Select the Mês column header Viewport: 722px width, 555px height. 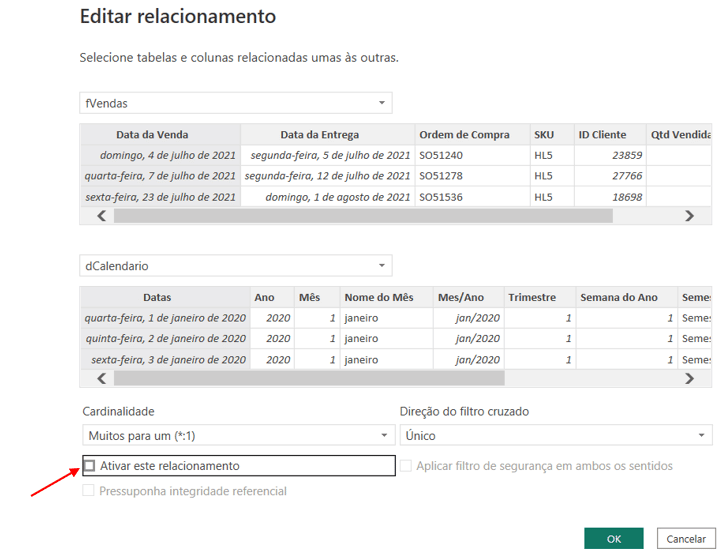coord(317,297)
